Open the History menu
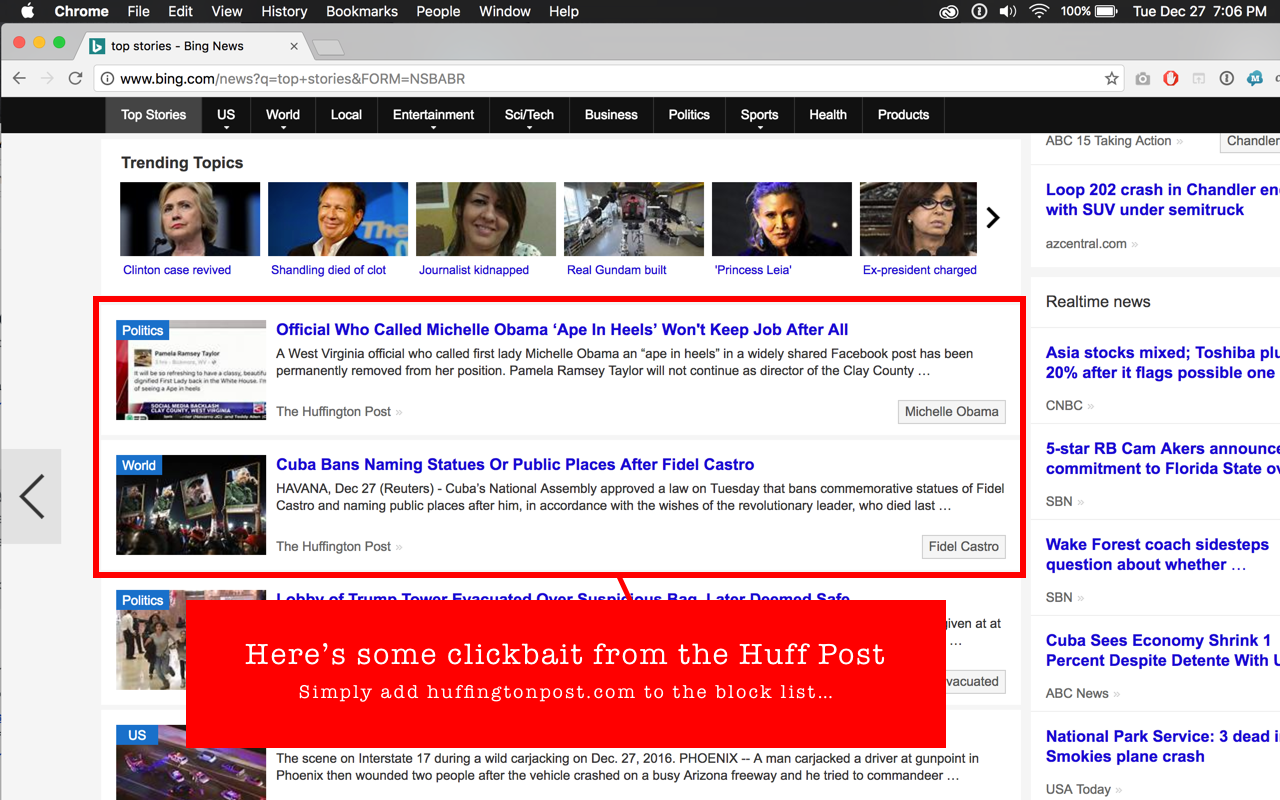 pyautogui.click(x=284, y=11)
